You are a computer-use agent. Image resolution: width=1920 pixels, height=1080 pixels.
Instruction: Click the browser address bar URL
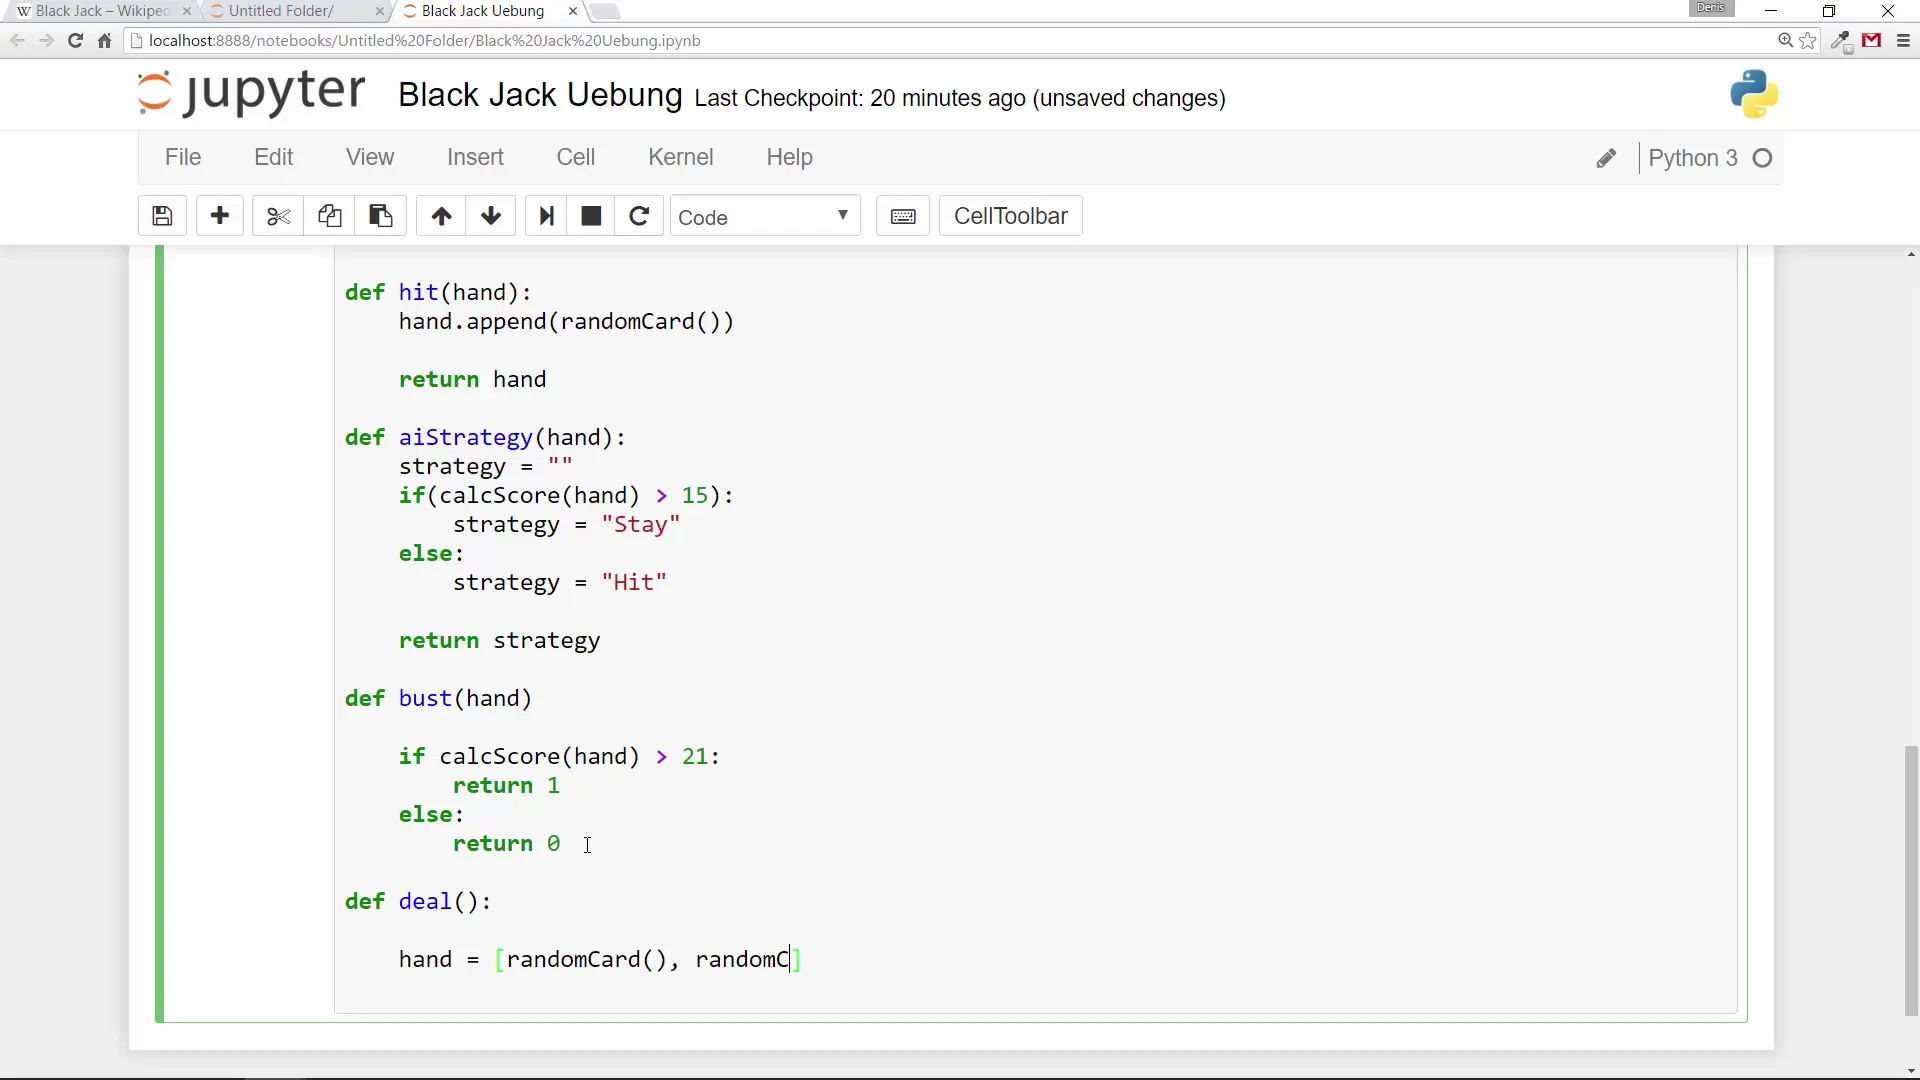click(x=424, y=41)
